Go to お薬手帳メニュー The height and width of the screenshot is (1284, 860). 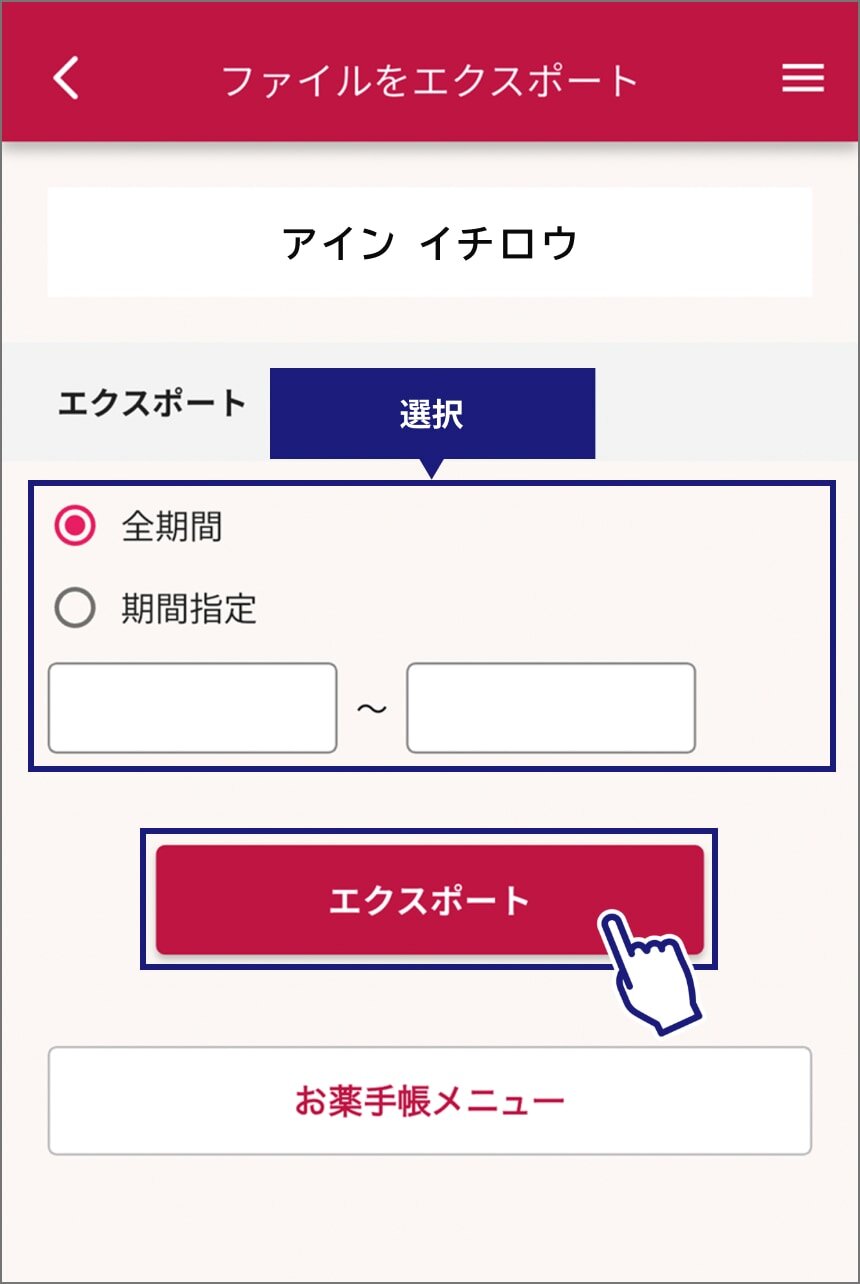(430, 1101)
